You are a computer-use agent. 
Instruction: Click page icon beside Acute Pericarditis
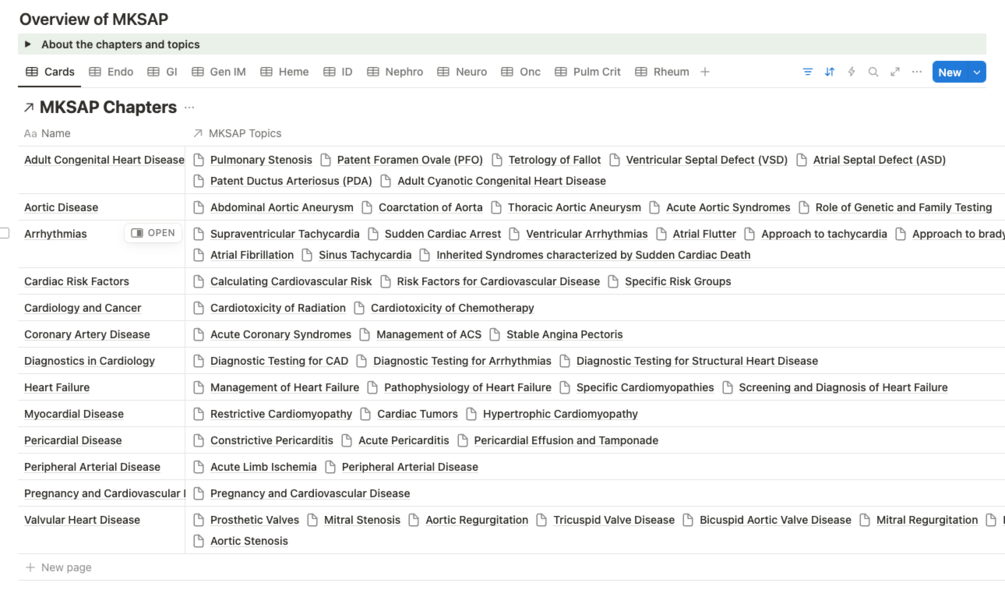click(347, 441)
